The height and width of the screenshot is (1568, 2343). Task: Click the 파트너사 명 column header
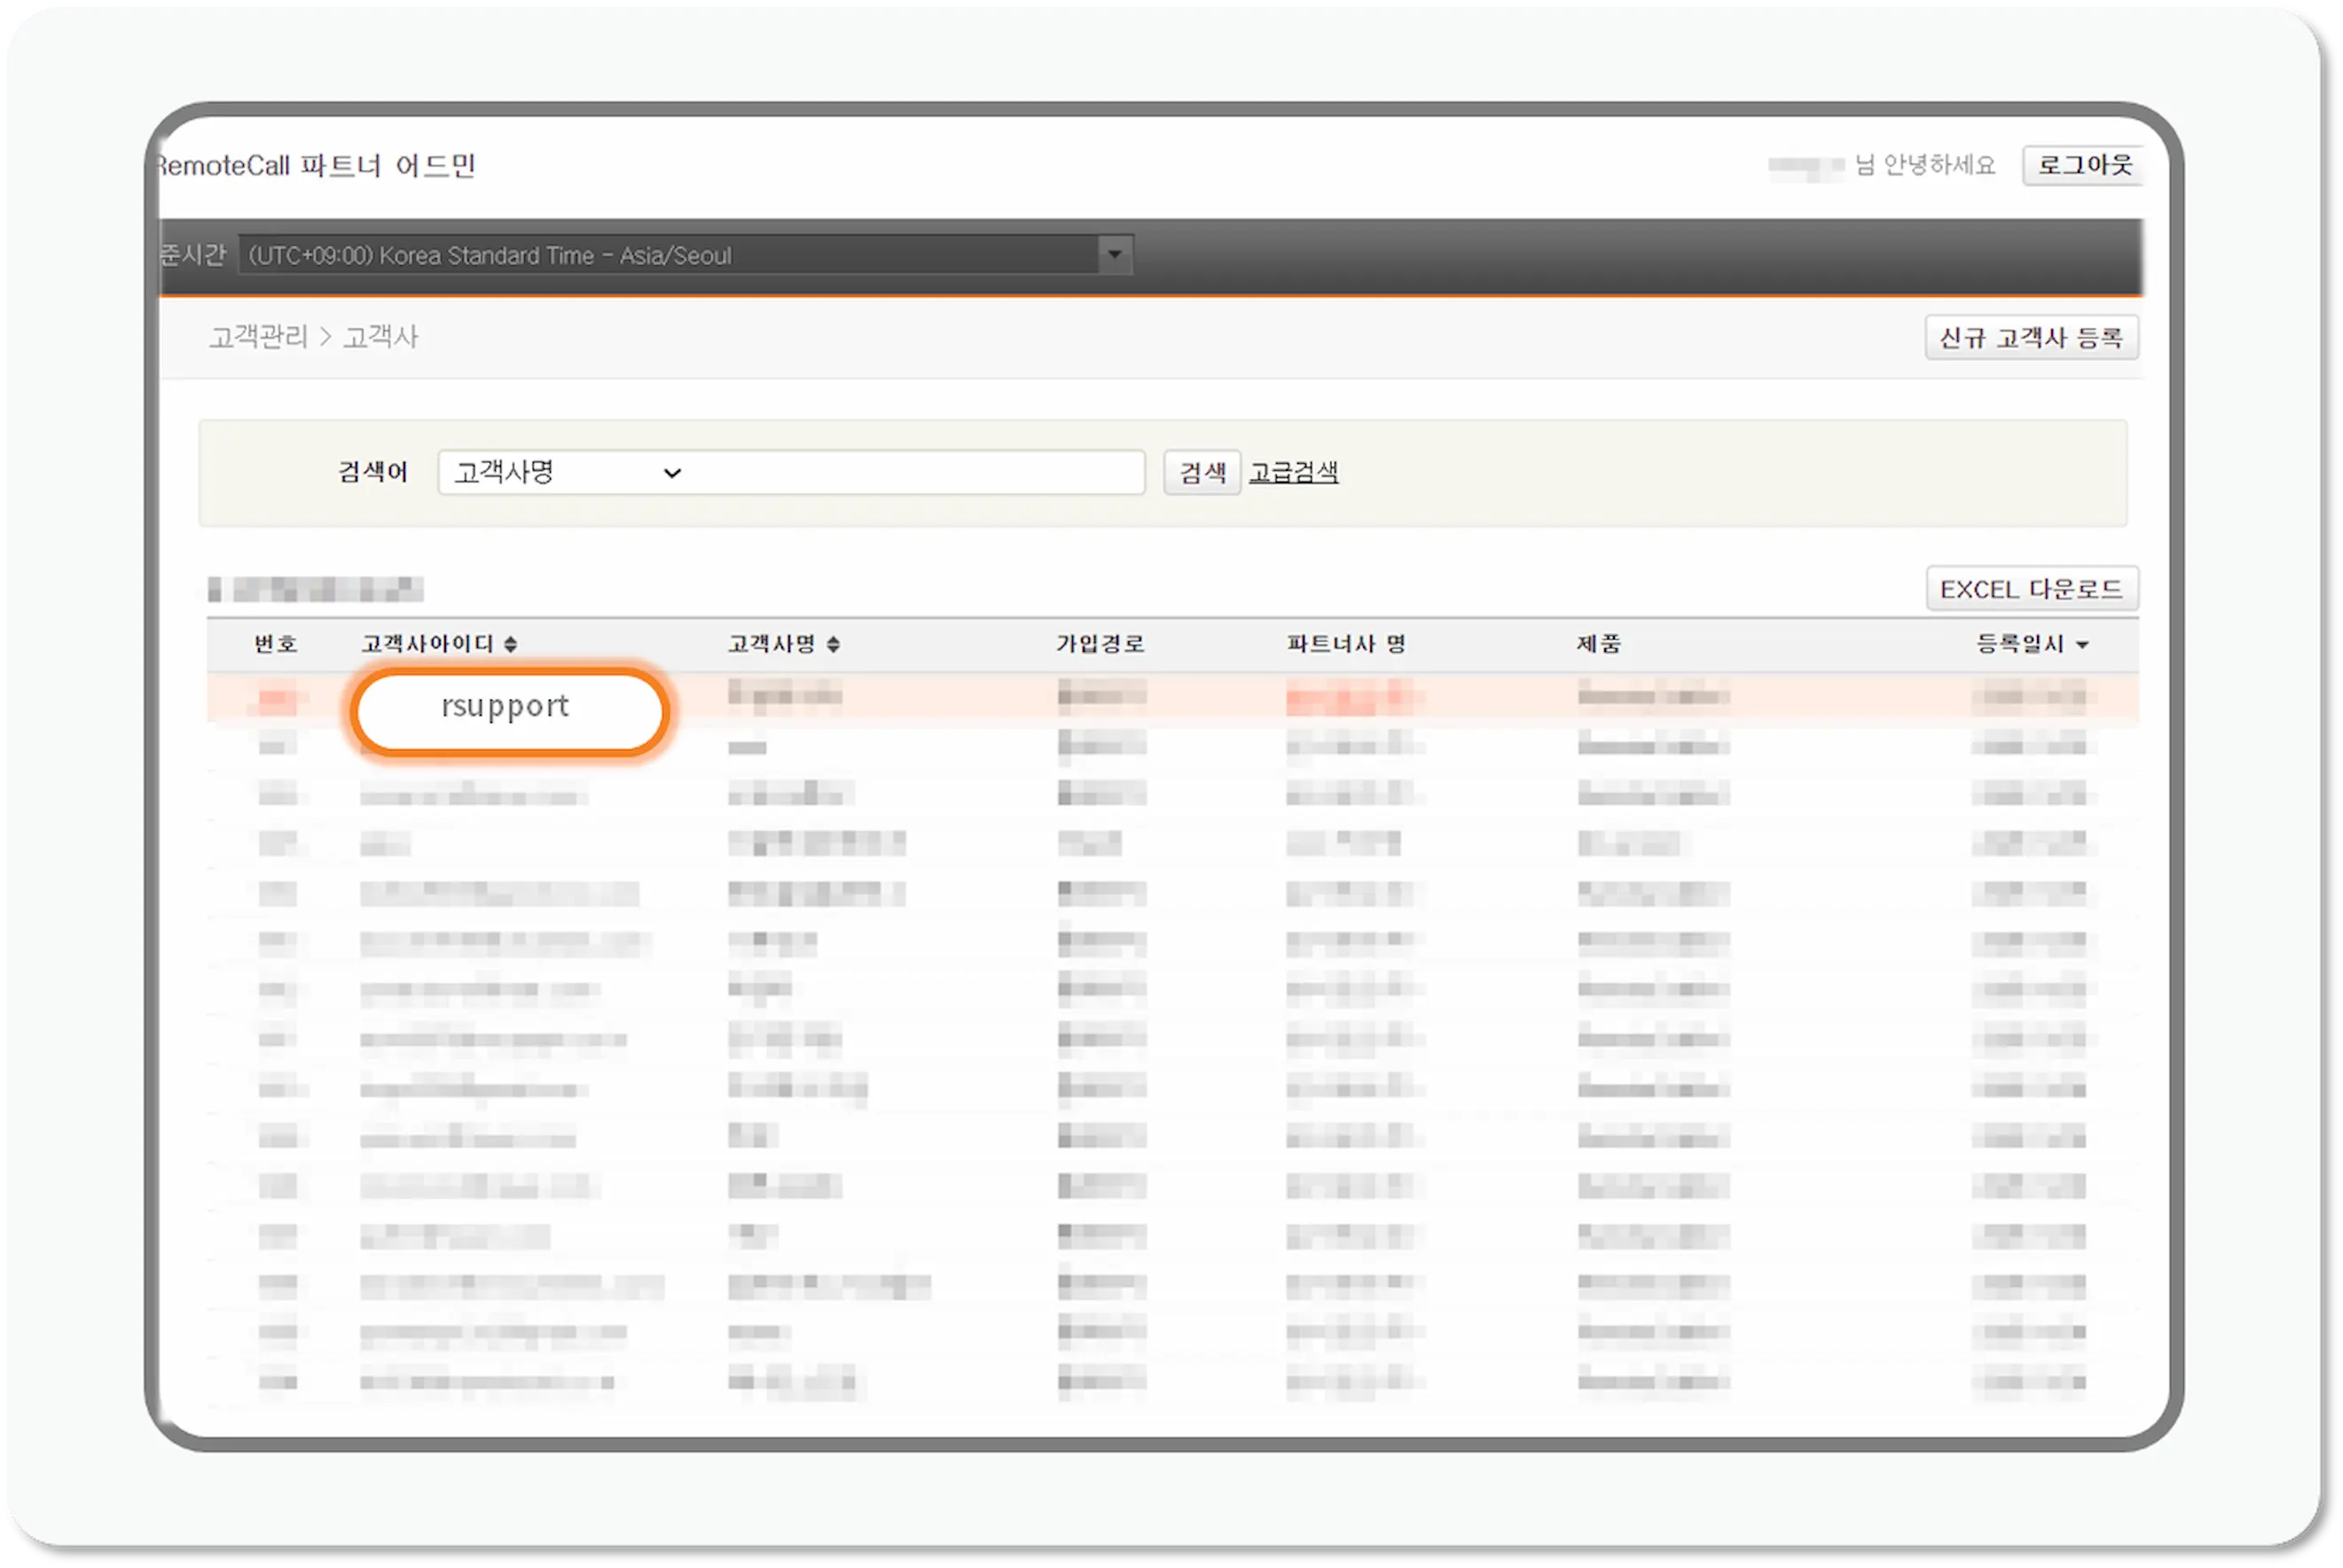tap(1346, 643)
